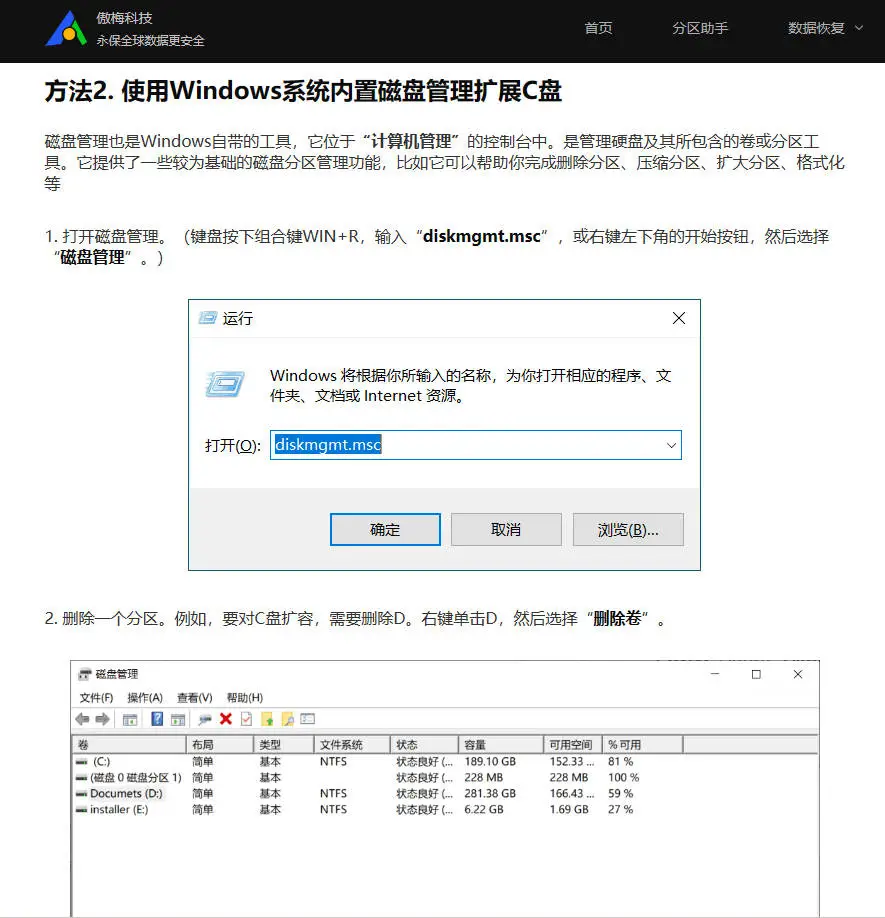
Task: Click the AOMEI 傲梅科技 logo
Action: tap(68, 30)
